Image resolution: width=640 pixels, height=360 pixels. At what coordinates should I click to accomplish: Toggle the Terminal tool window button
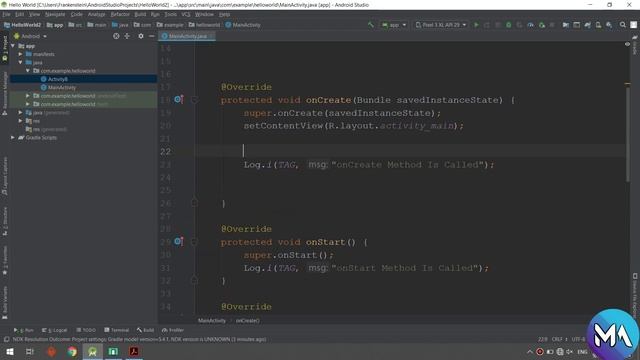click(116, 330)
